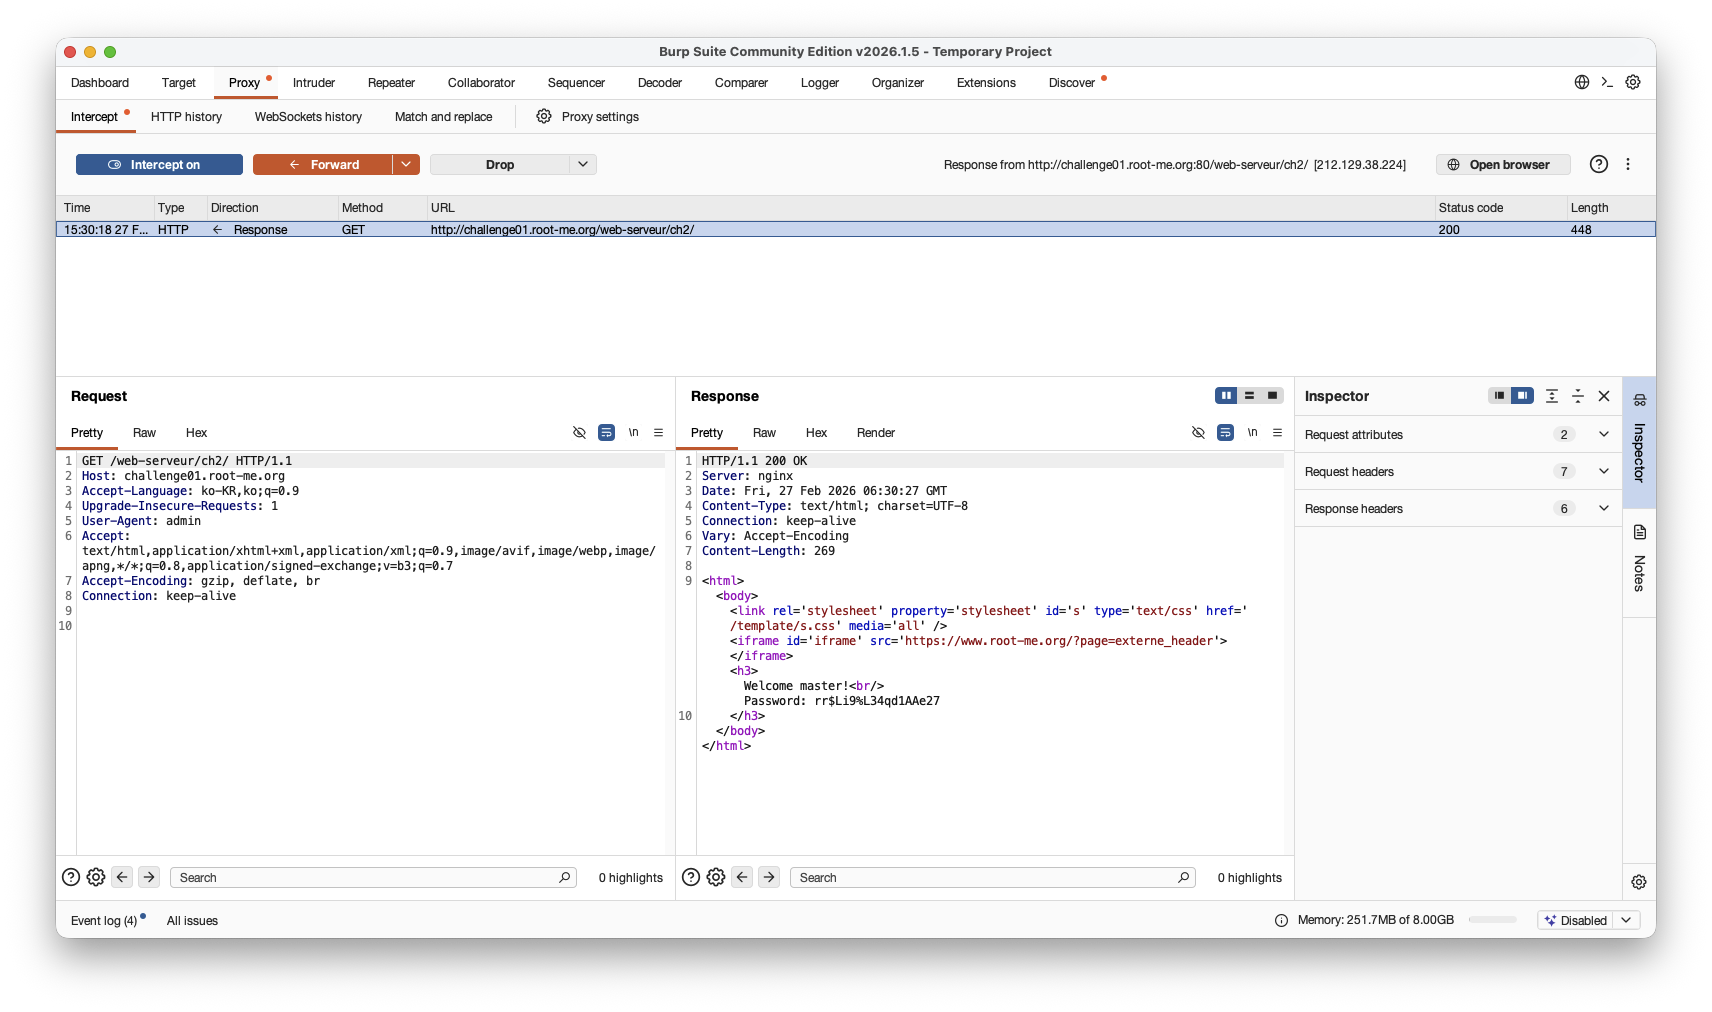Viewport: 1712px width, 1012px height.
Task: Expand the Request headers section
Action: (x=1604, y=471)
